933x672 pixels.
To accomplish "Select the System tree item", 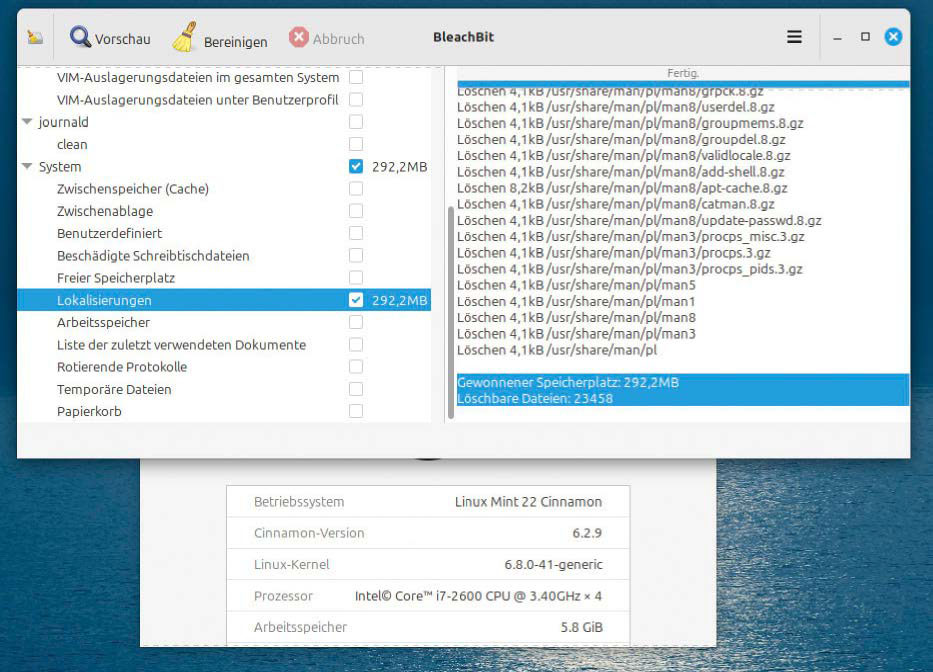I will click(x=60, y=167).
